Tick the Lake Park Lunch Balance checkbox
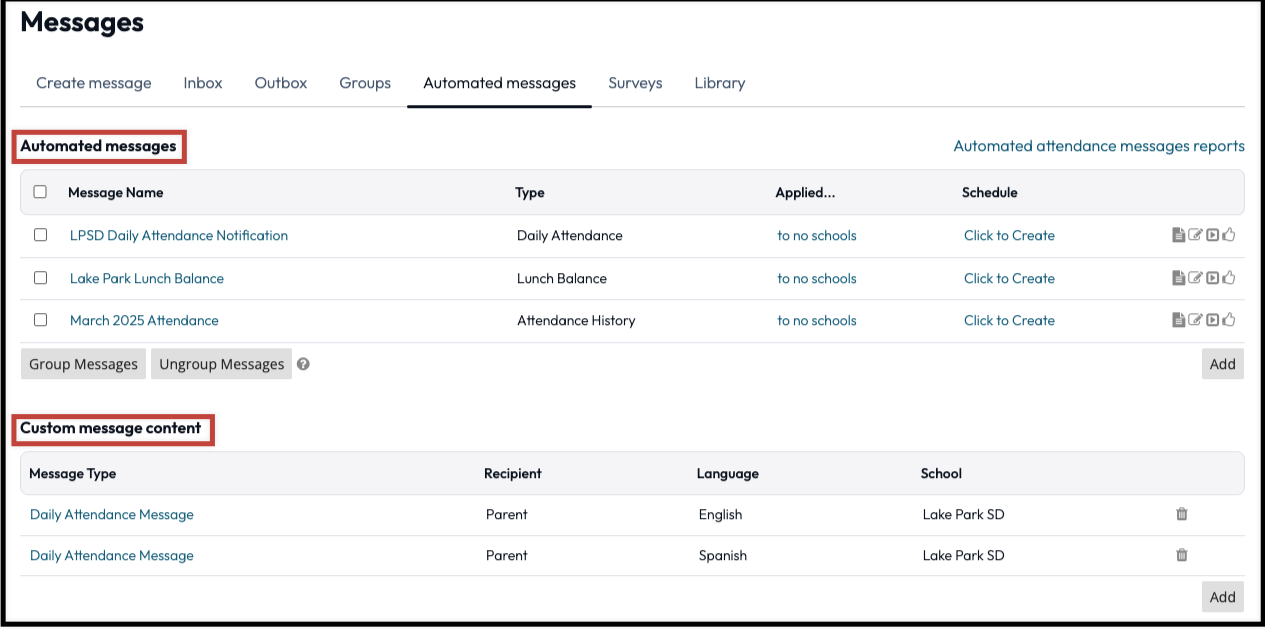 coord(40,278)
